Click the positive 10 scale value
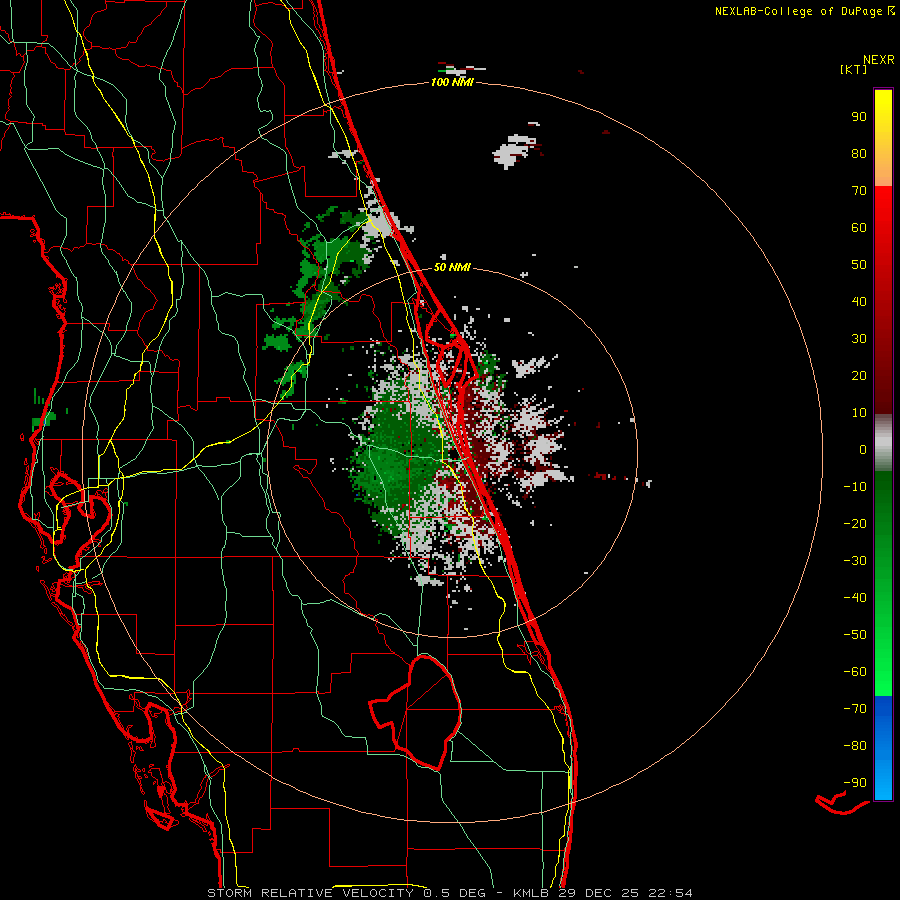The image size is (900, 900). [859, 413]
